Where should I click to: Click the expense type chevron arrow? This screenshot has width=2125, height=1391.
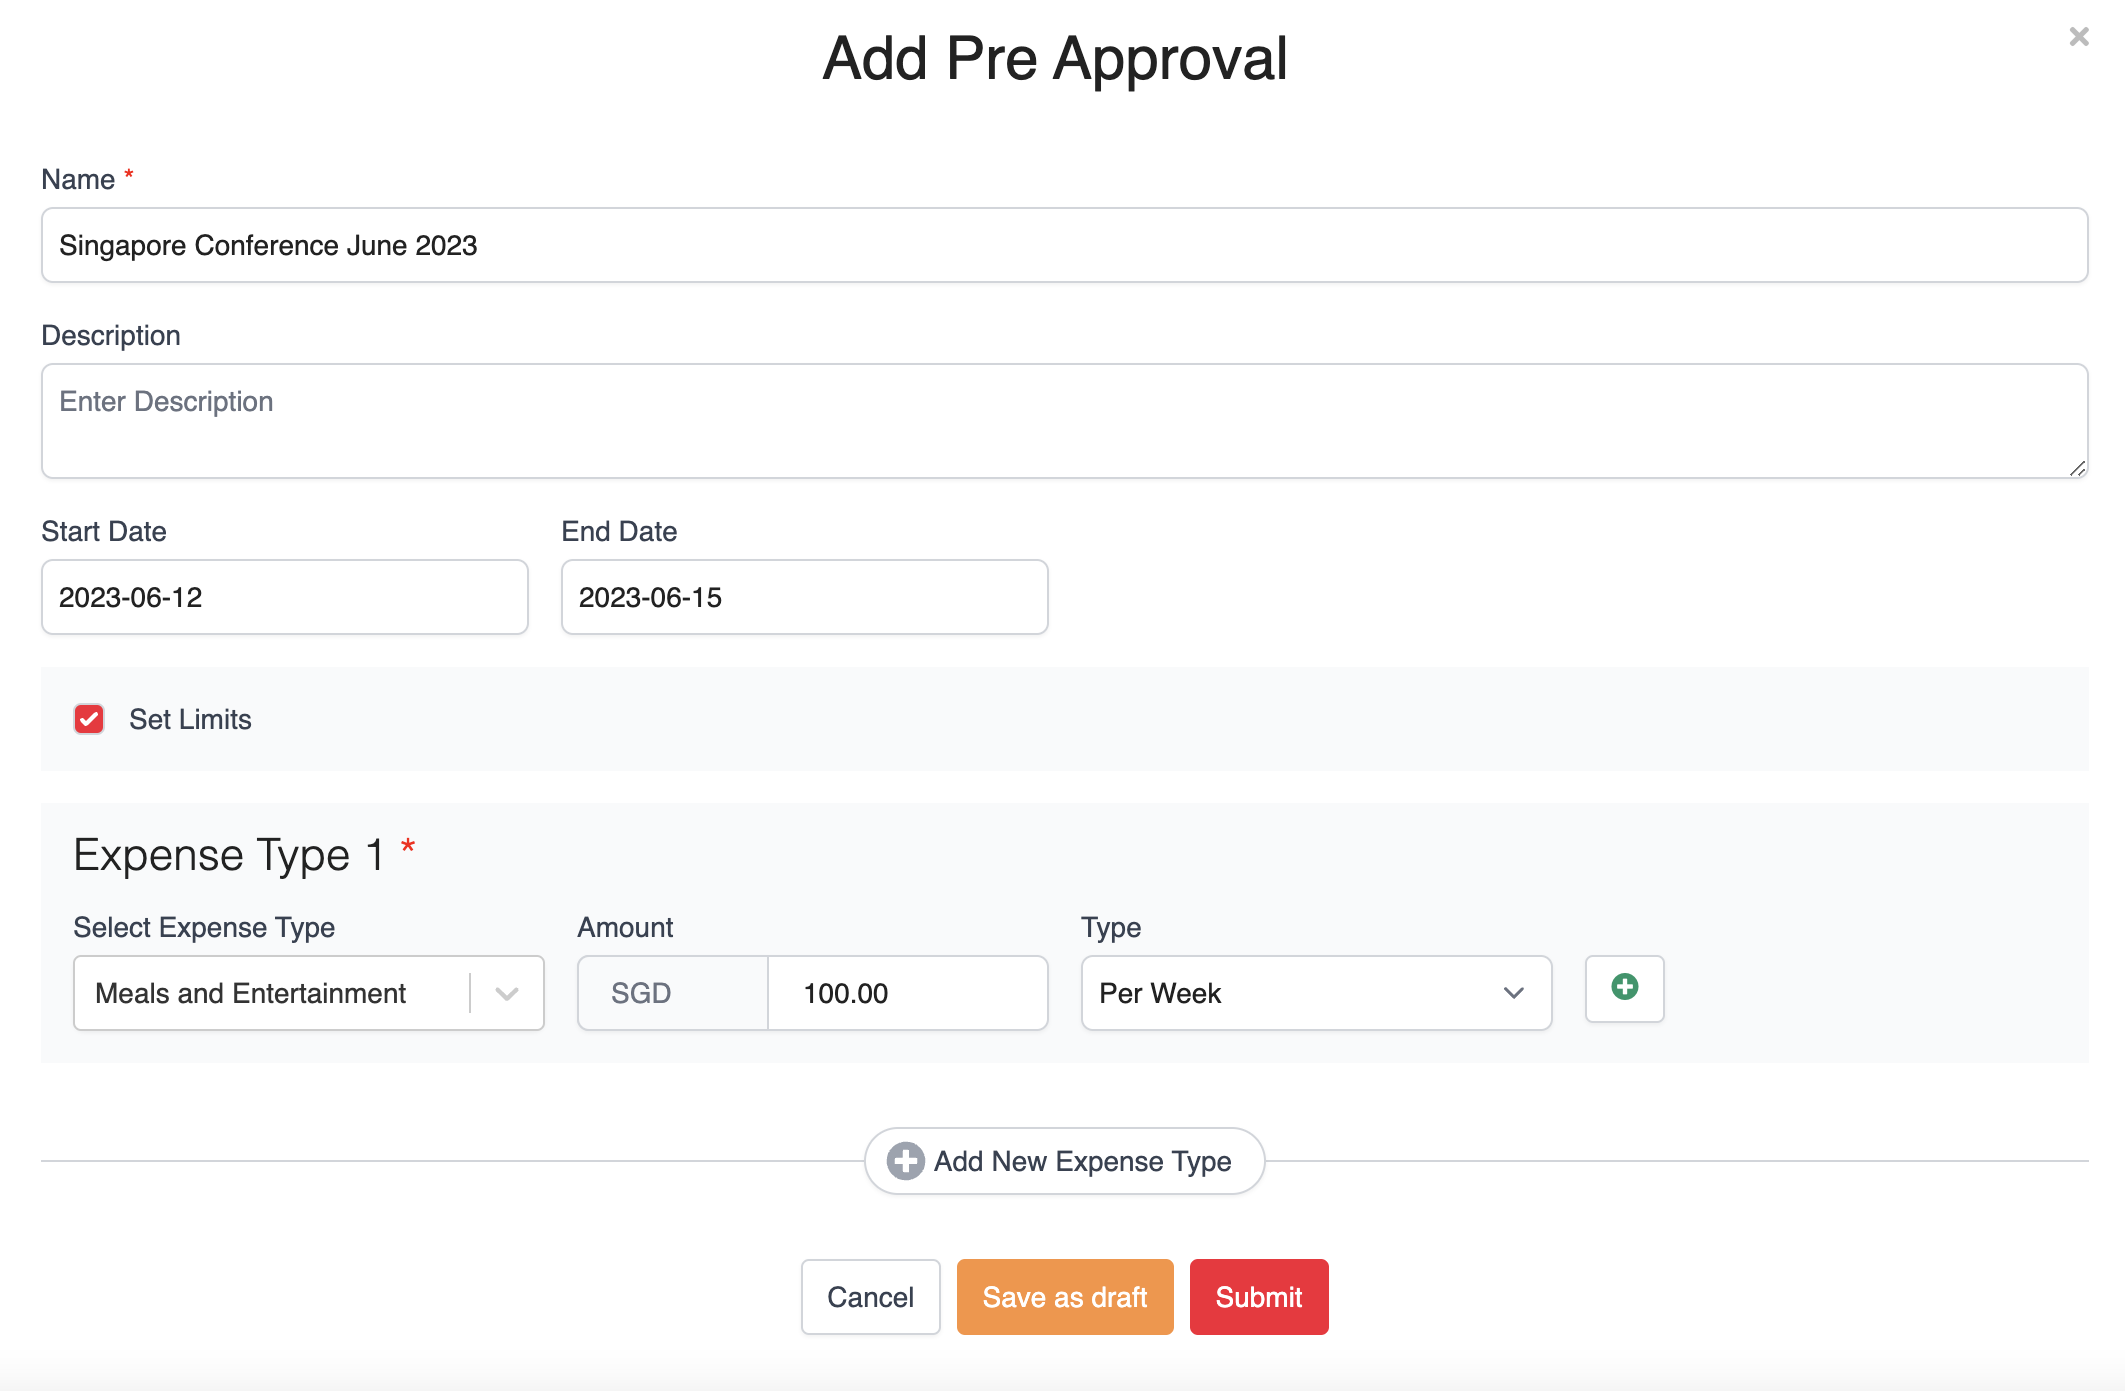(x=507, y=993)
